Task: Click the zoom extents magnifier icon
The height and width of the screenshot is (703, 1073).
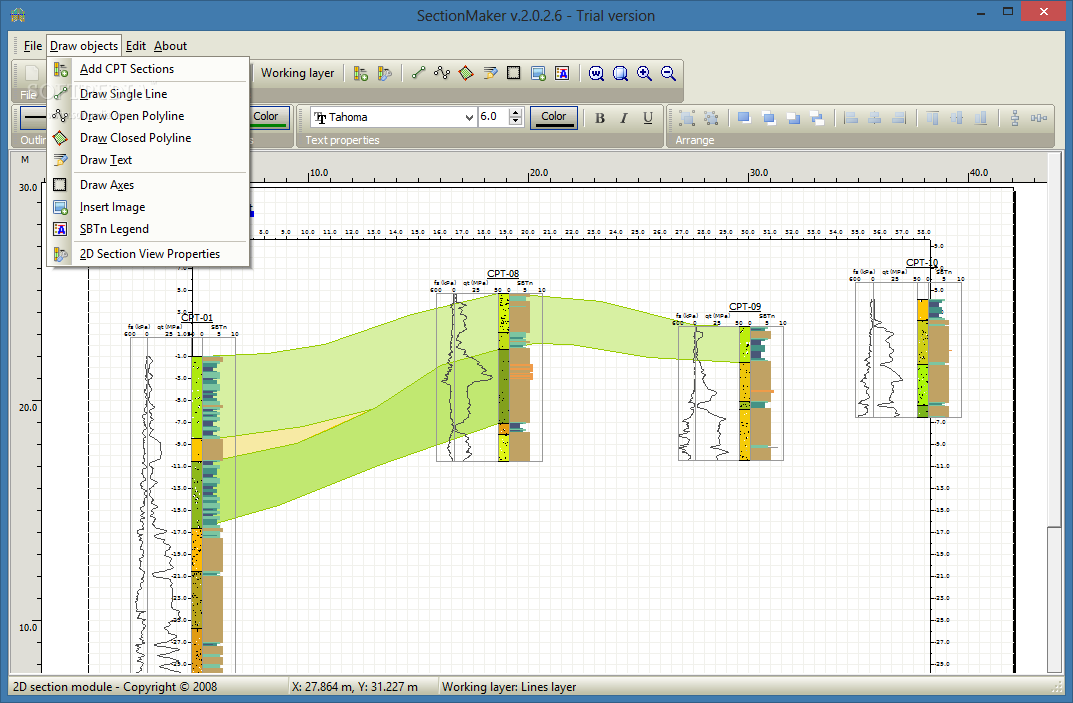Action: point(620,73)
